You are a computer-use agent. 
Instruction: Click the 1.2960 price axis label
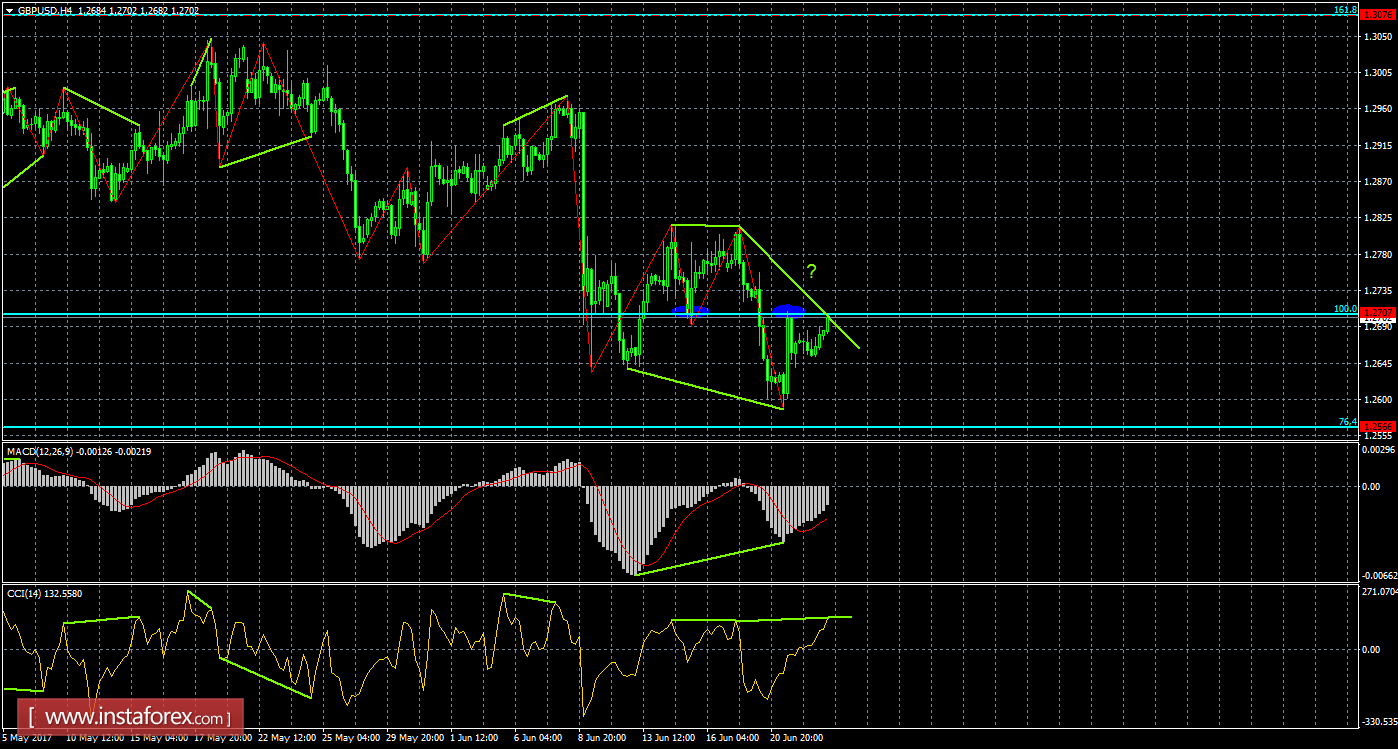pos(1378,109)
